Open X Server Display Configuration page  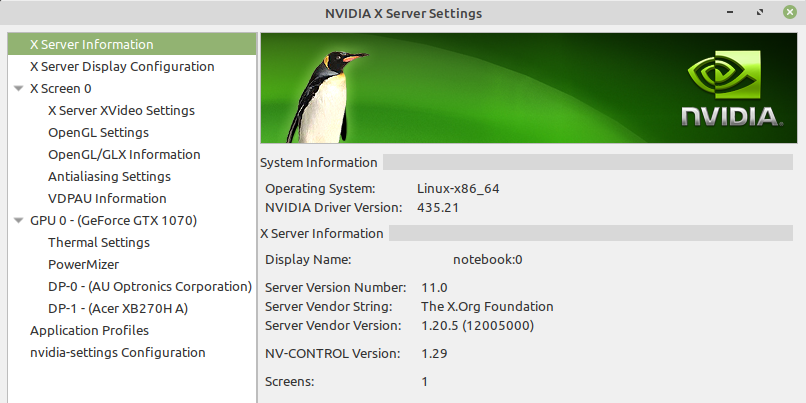coord(122,66)
